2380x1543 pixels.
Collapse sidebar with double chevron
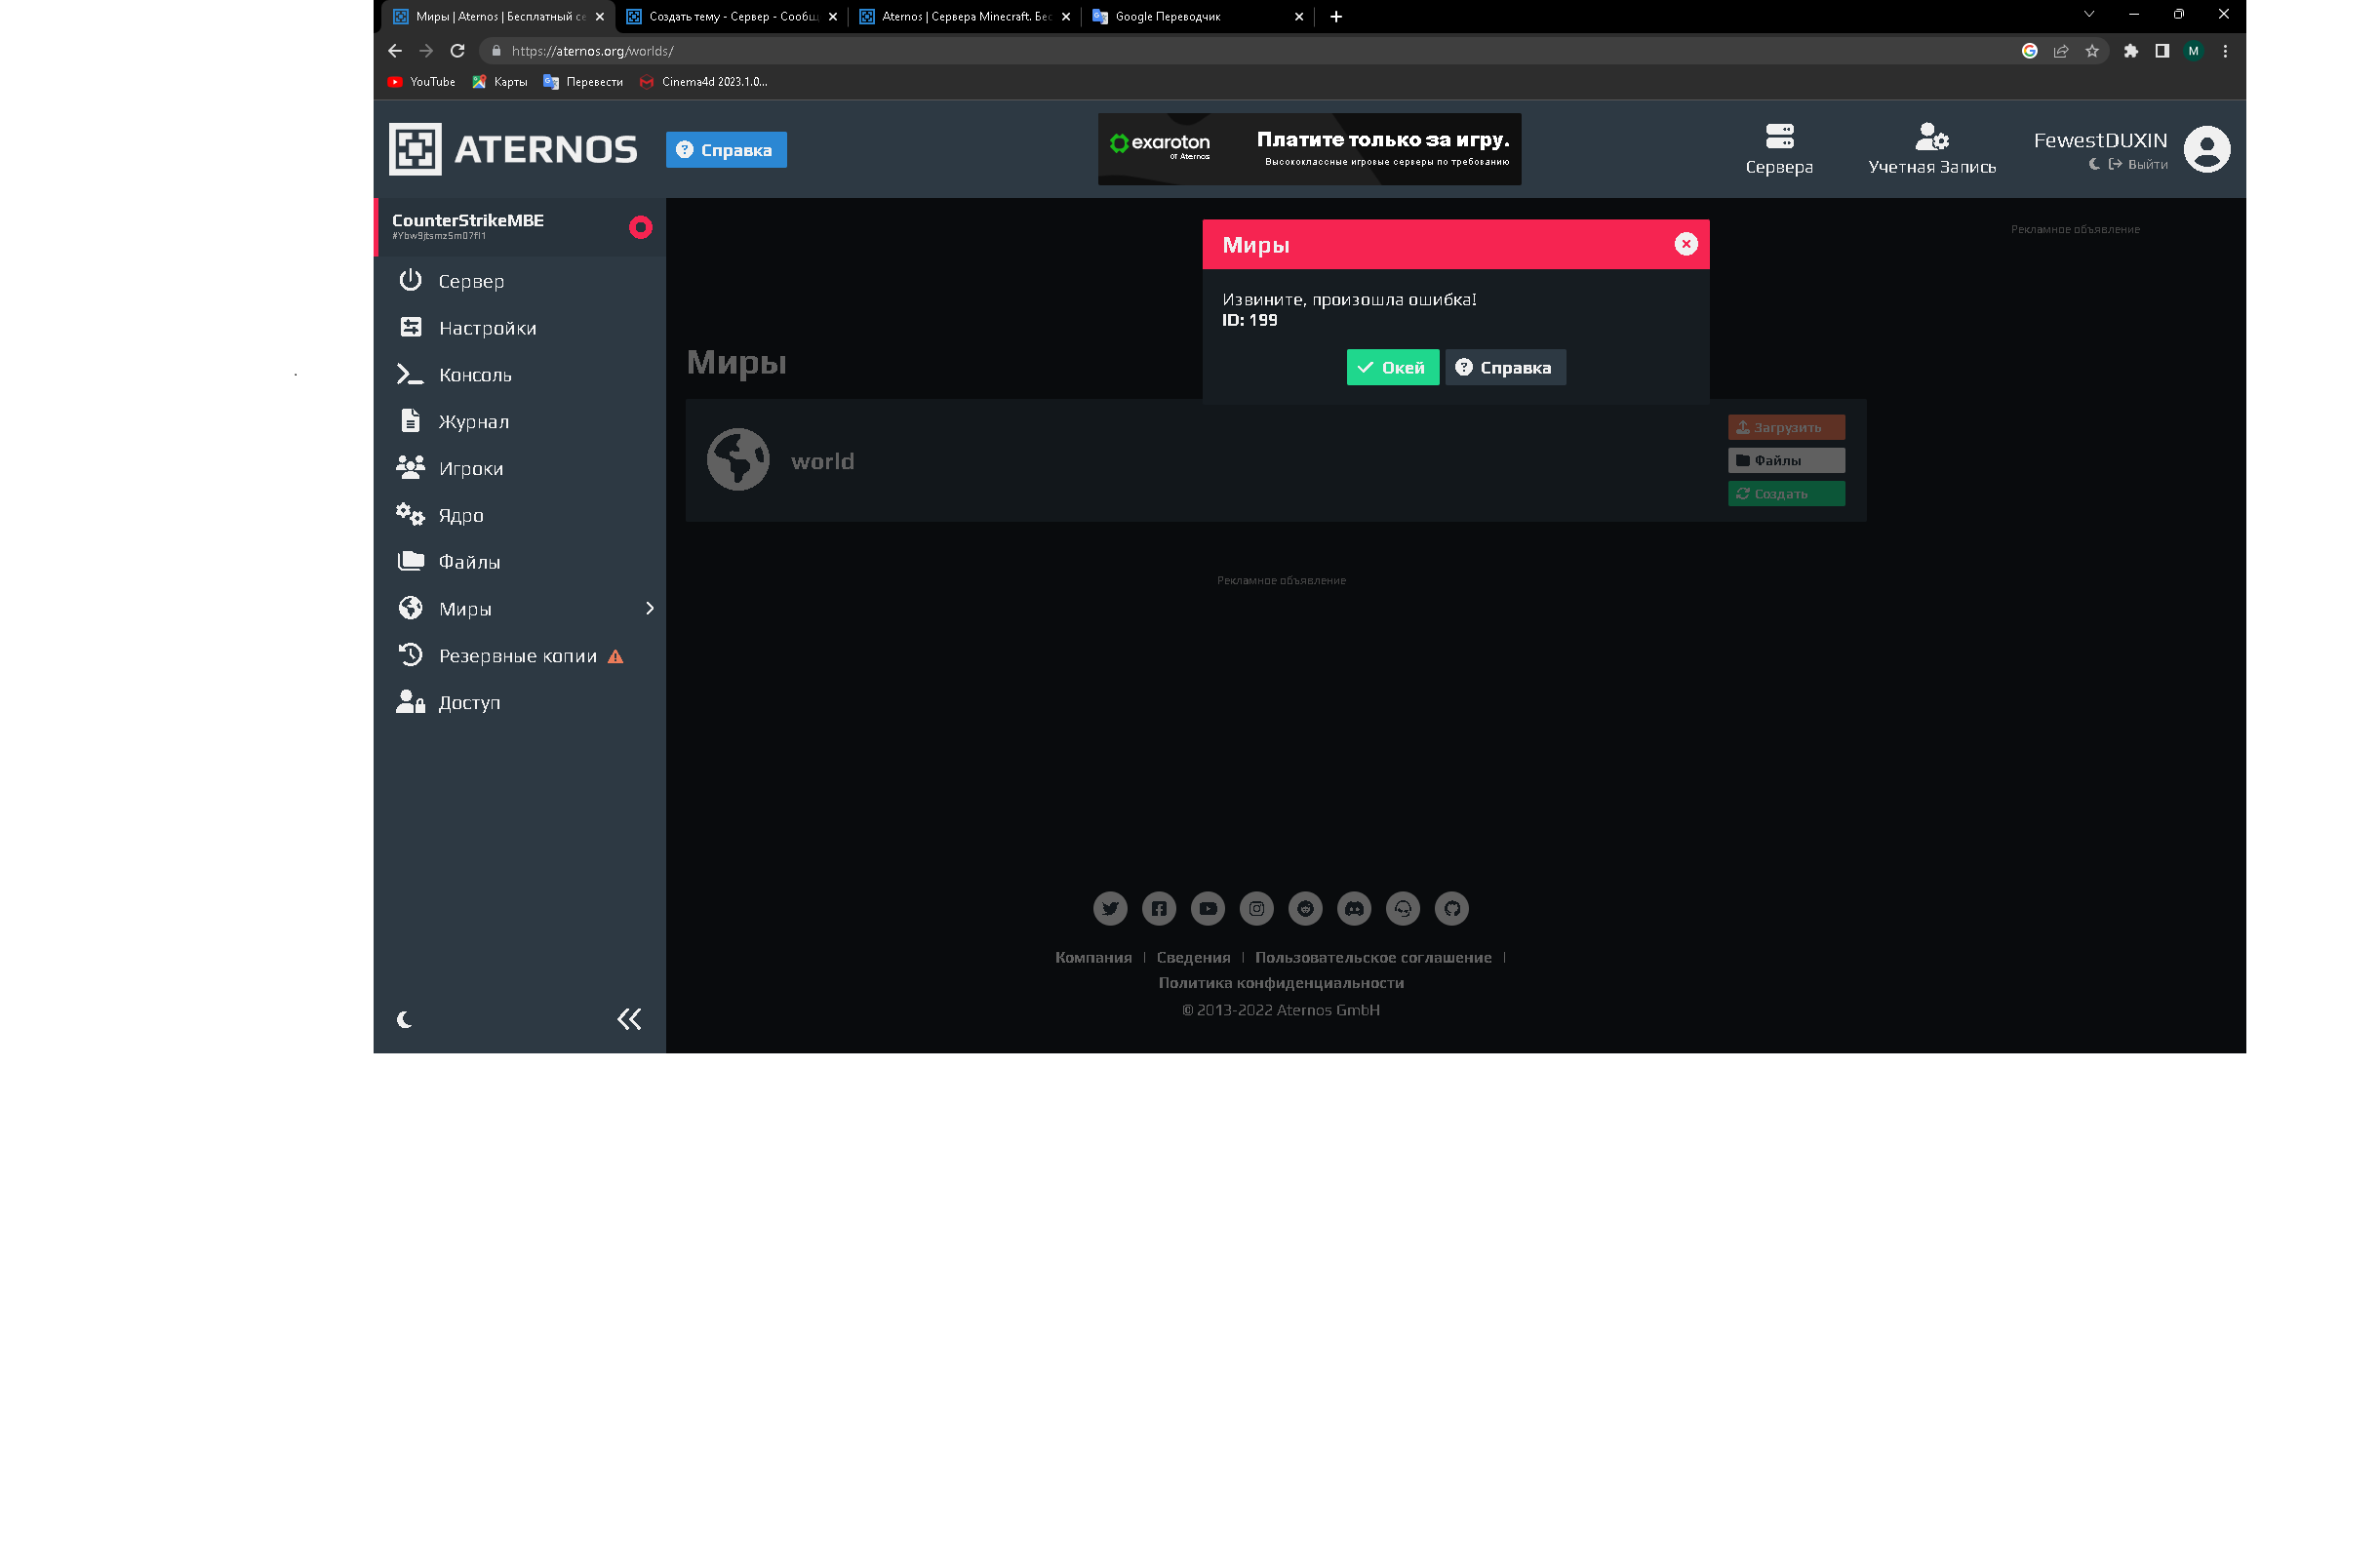(629, 1019)
